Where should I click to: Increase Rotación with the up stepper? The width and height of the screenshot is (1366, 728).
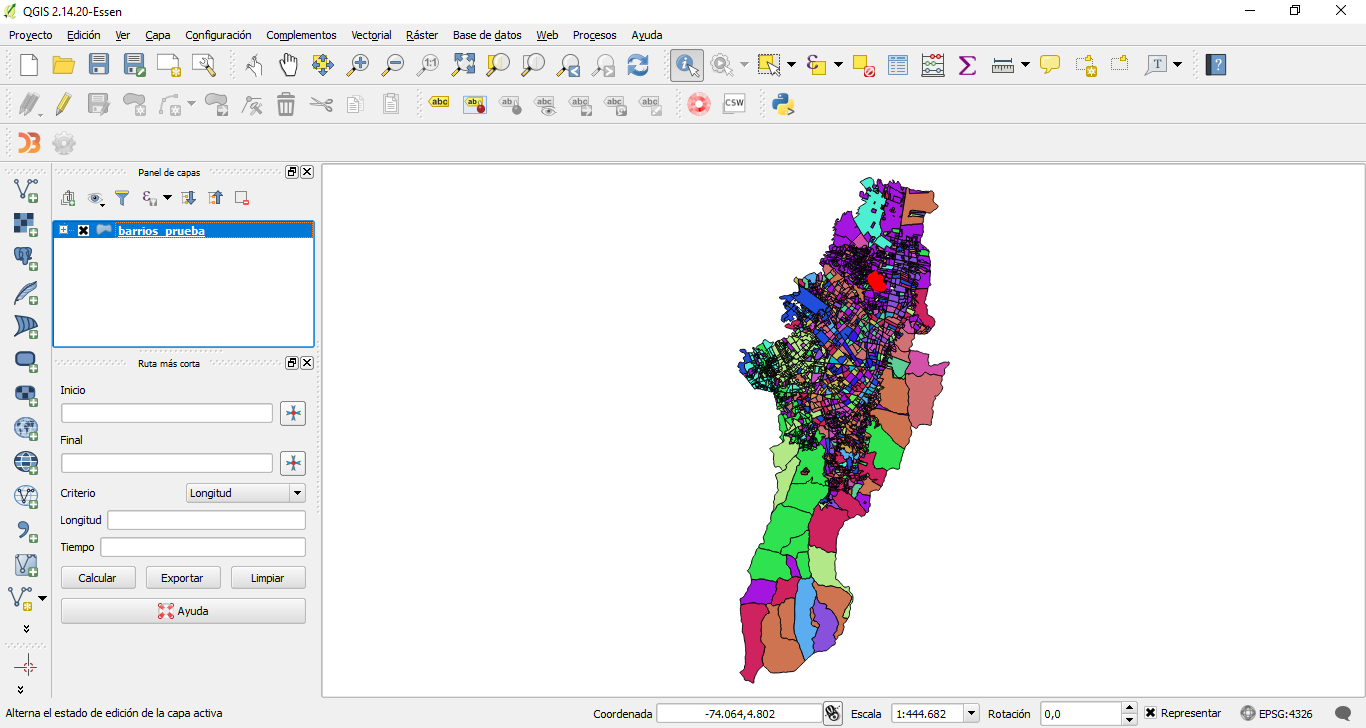click(x=1129, y=707)
